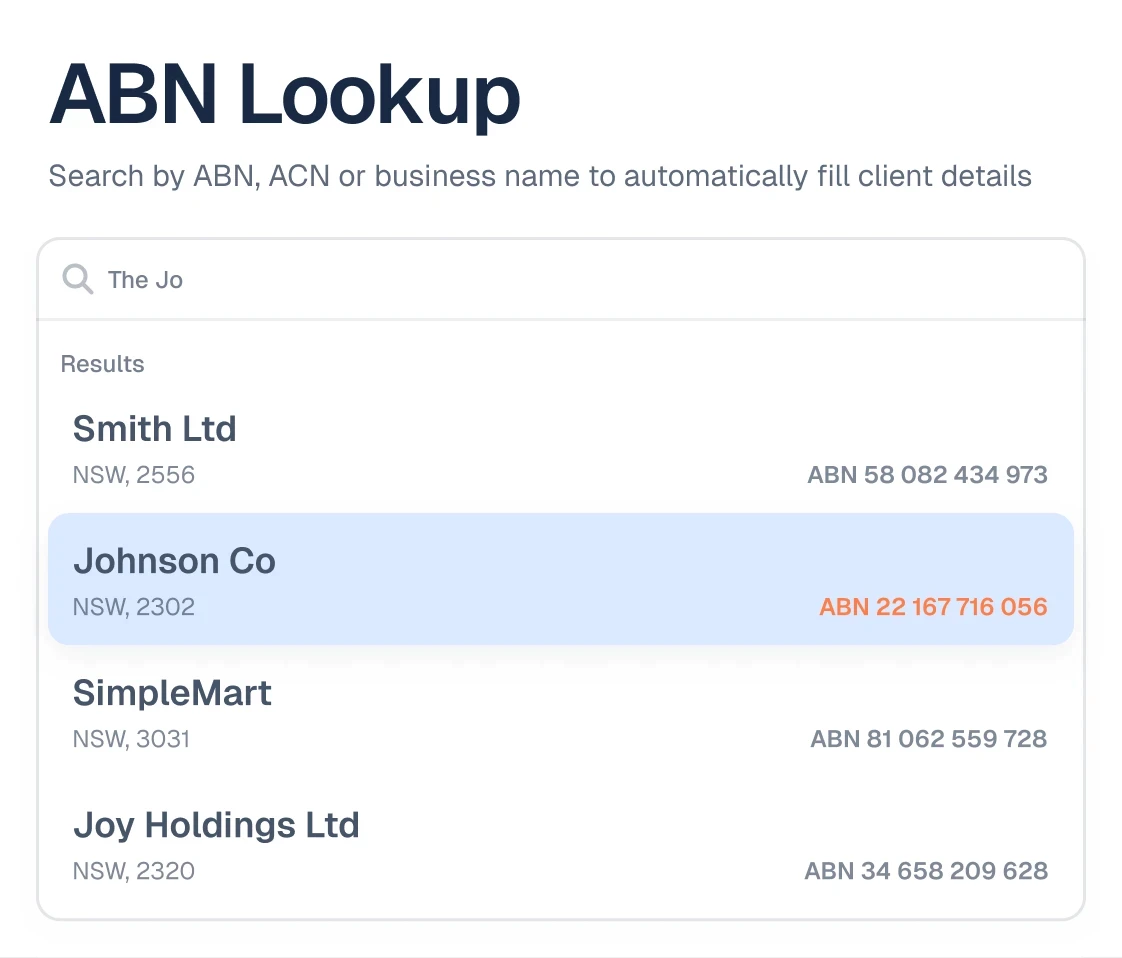Click the Joy Holdings Ltd business name

(216, 826)
